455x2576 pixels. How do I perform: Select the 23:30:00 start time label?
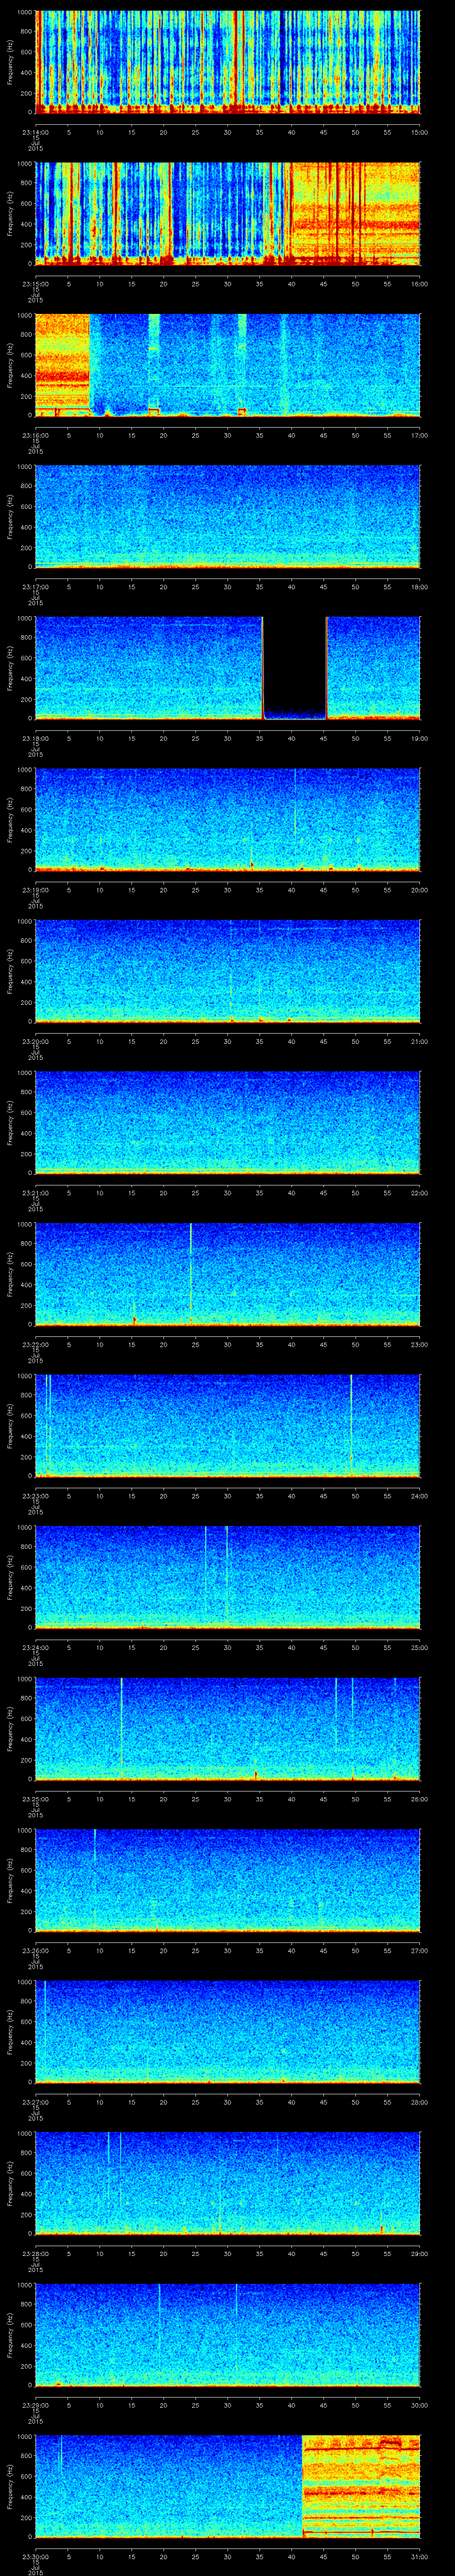tap(35, 2556)
